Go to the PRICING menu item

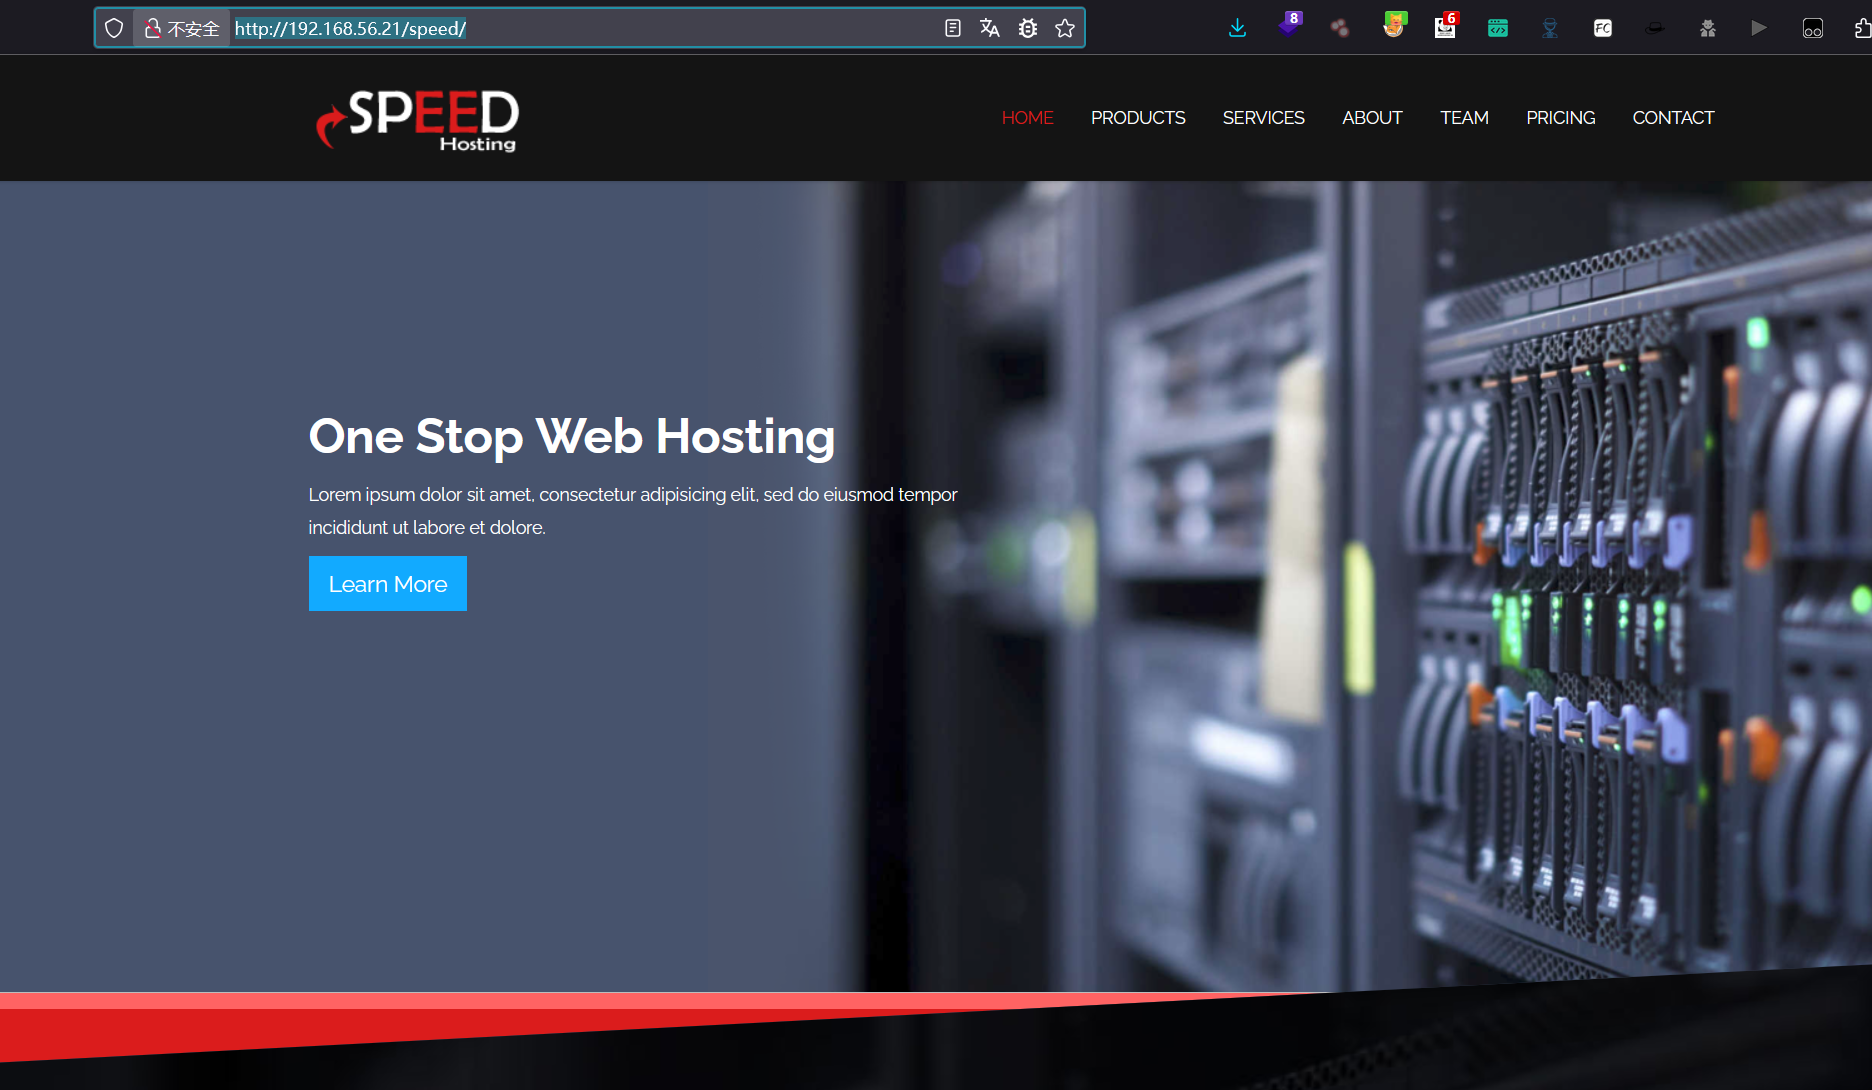pos(1560,118)
